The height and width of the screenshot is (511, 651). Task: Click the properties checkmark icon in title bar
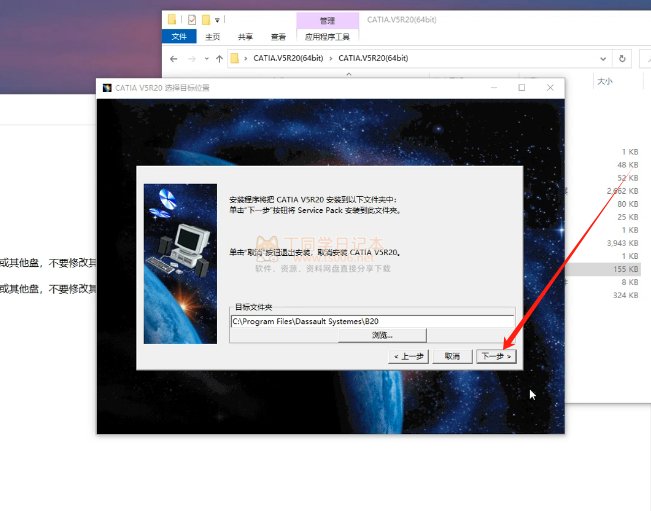coord(191,19)
